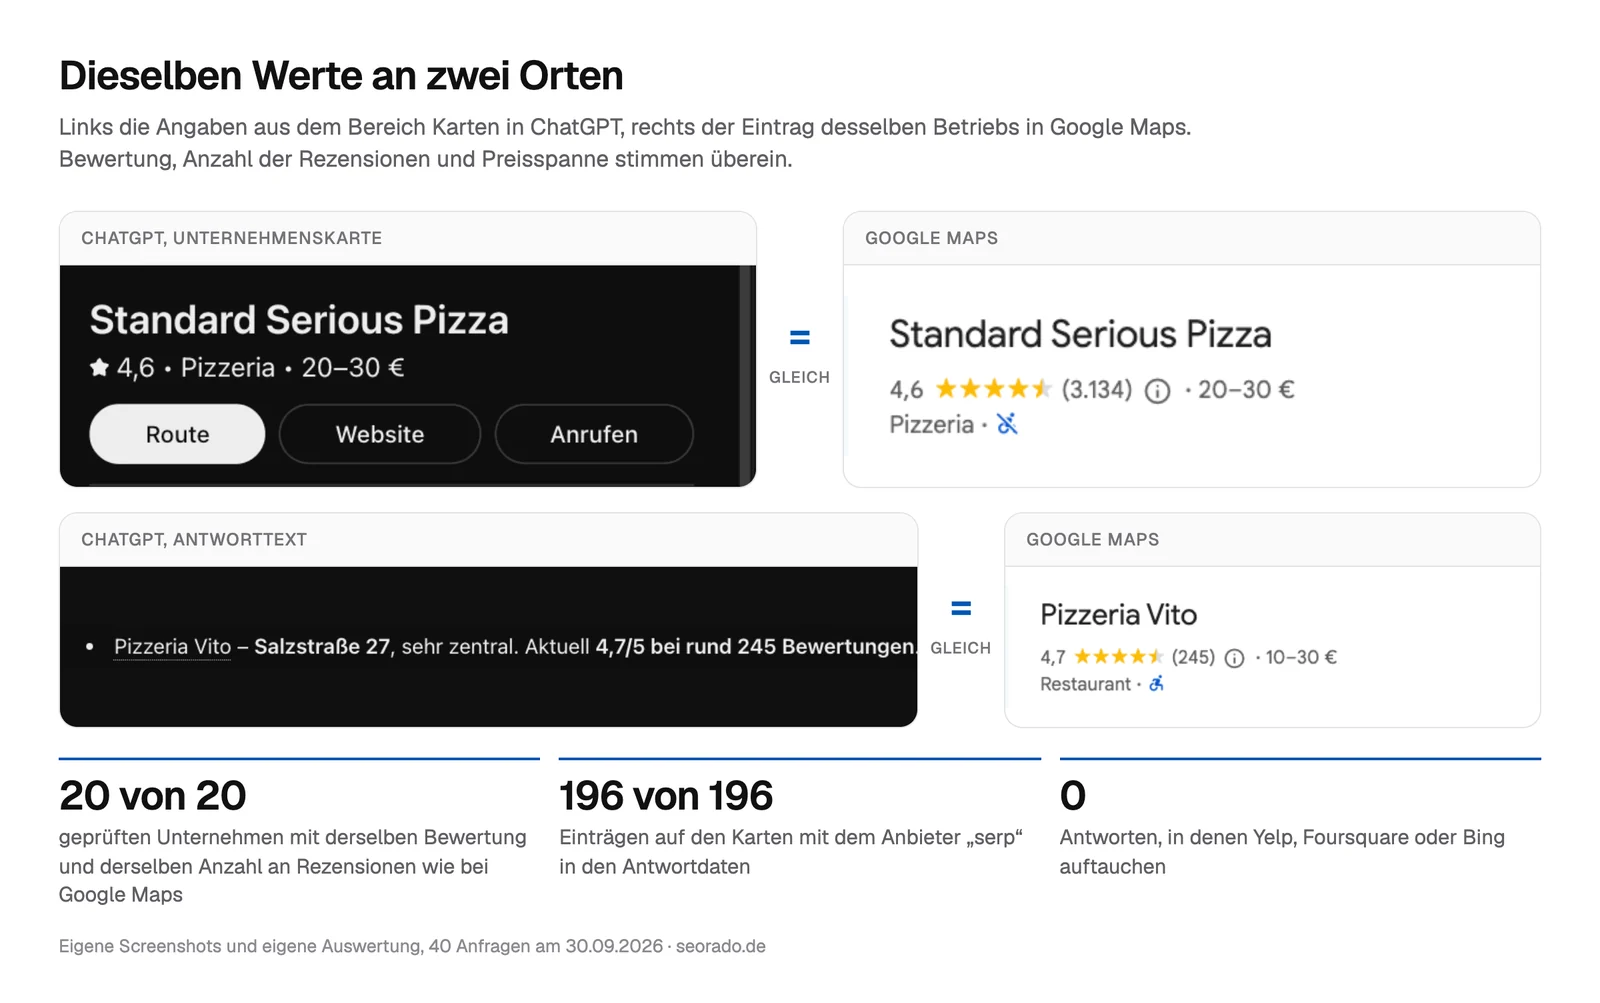Click info icon next to (3.134) reviews
The image size is (1600, 1003).
coord(1157,391)
